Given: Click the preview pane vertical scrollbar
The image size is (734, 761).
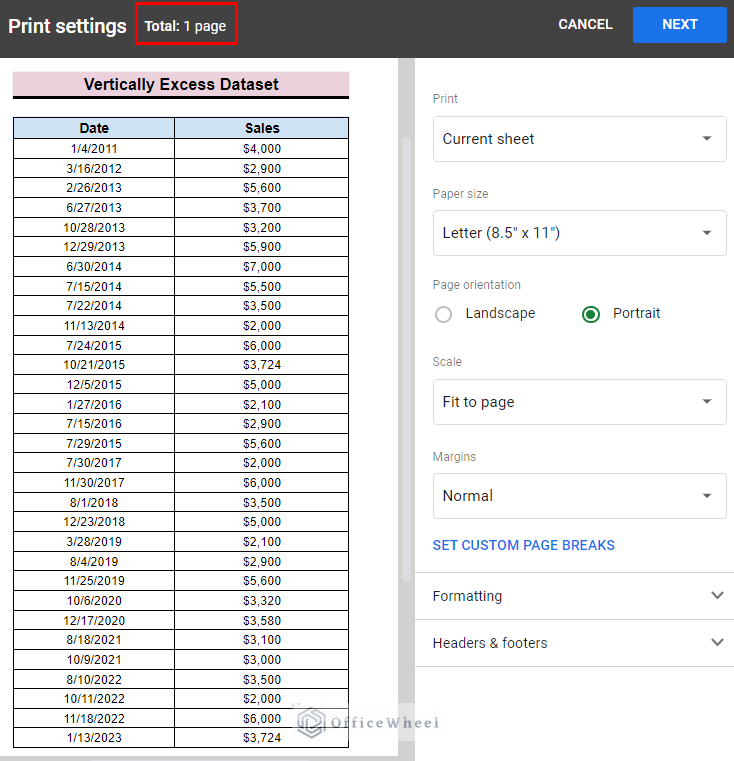Looking at the screenshot, I should click(x=406, y=360).
